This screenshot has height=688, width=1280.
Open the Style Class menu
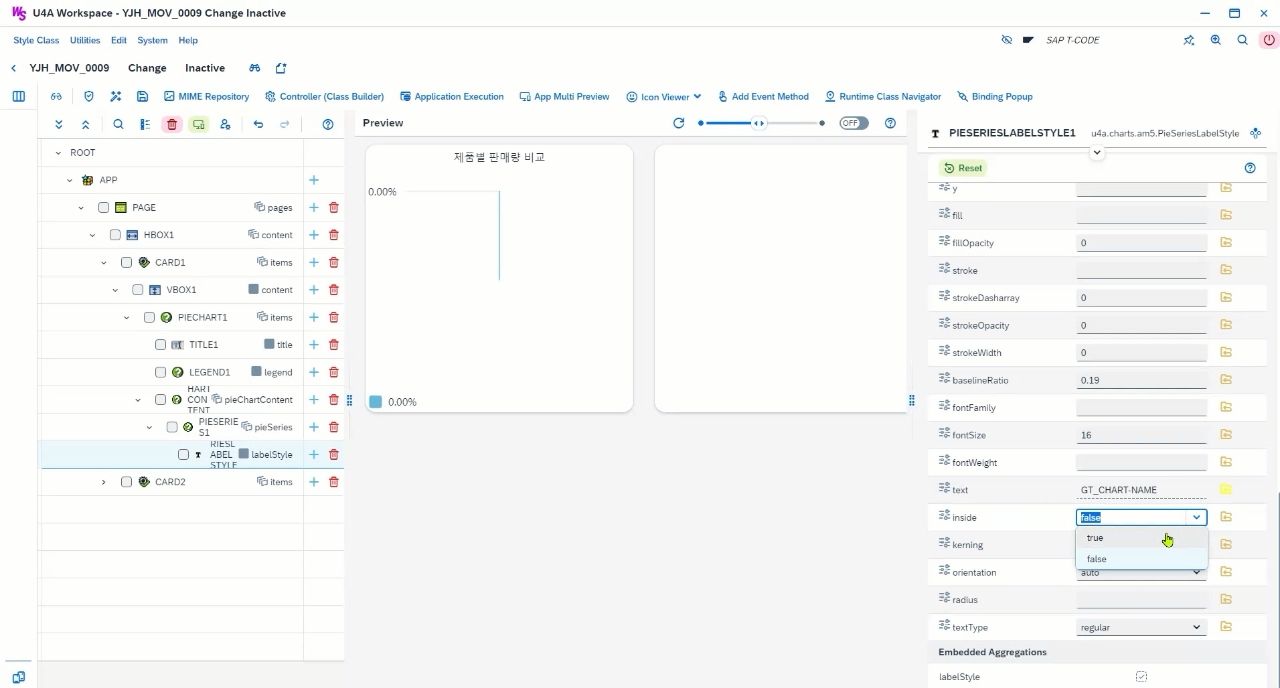tap(36, 40)
